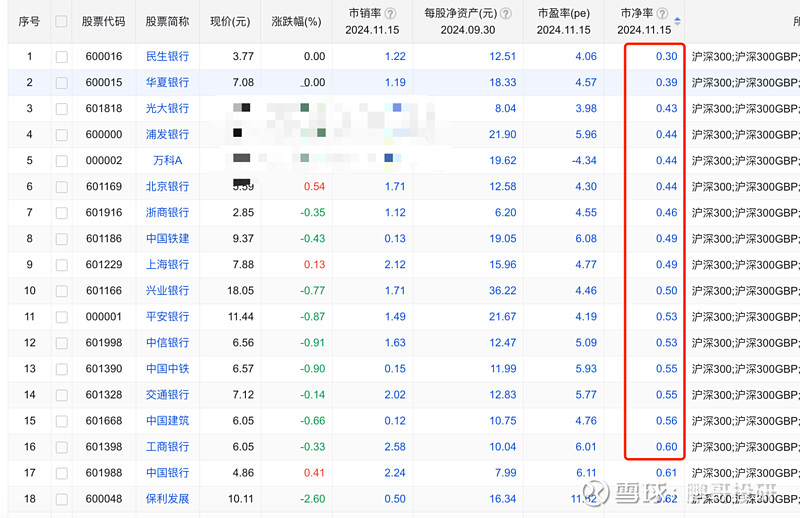Check the box for row 保利发展
This screenshot has width=800, height=518.
click(x=61, y=499)
